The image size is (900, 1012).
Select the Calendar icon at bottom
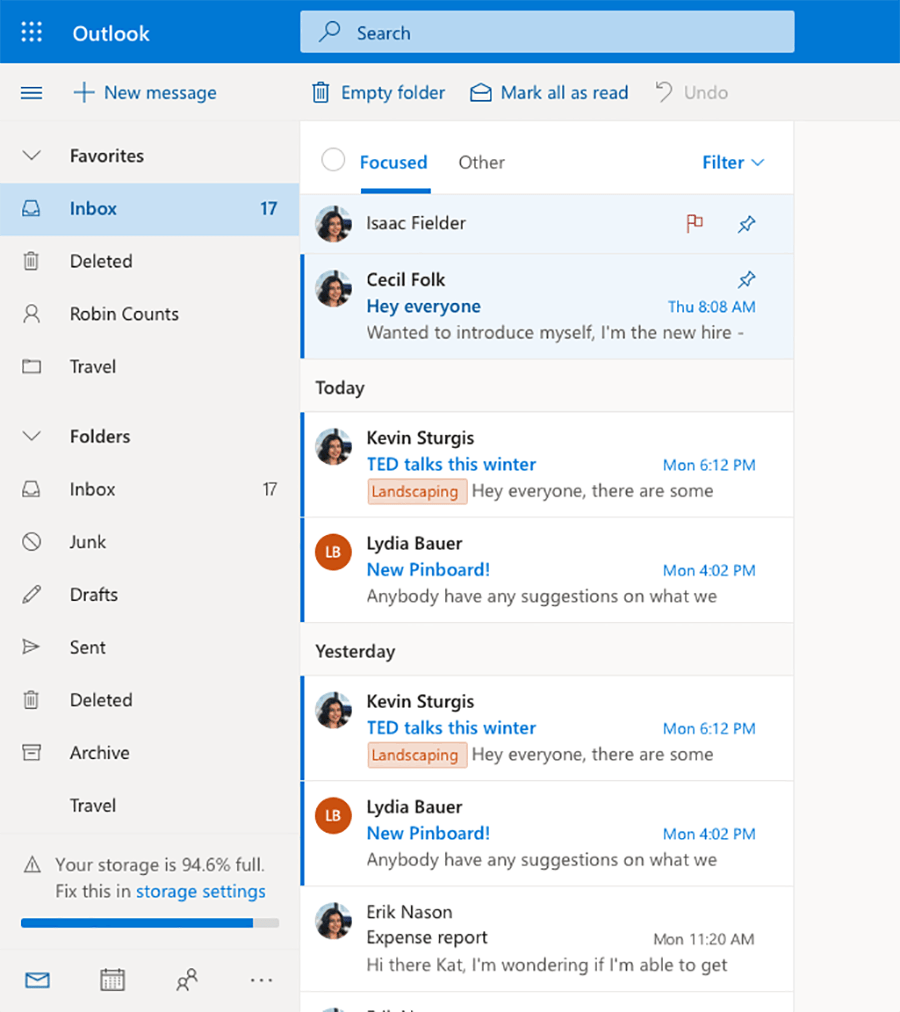pyautogui.click(x=112, y=980)
